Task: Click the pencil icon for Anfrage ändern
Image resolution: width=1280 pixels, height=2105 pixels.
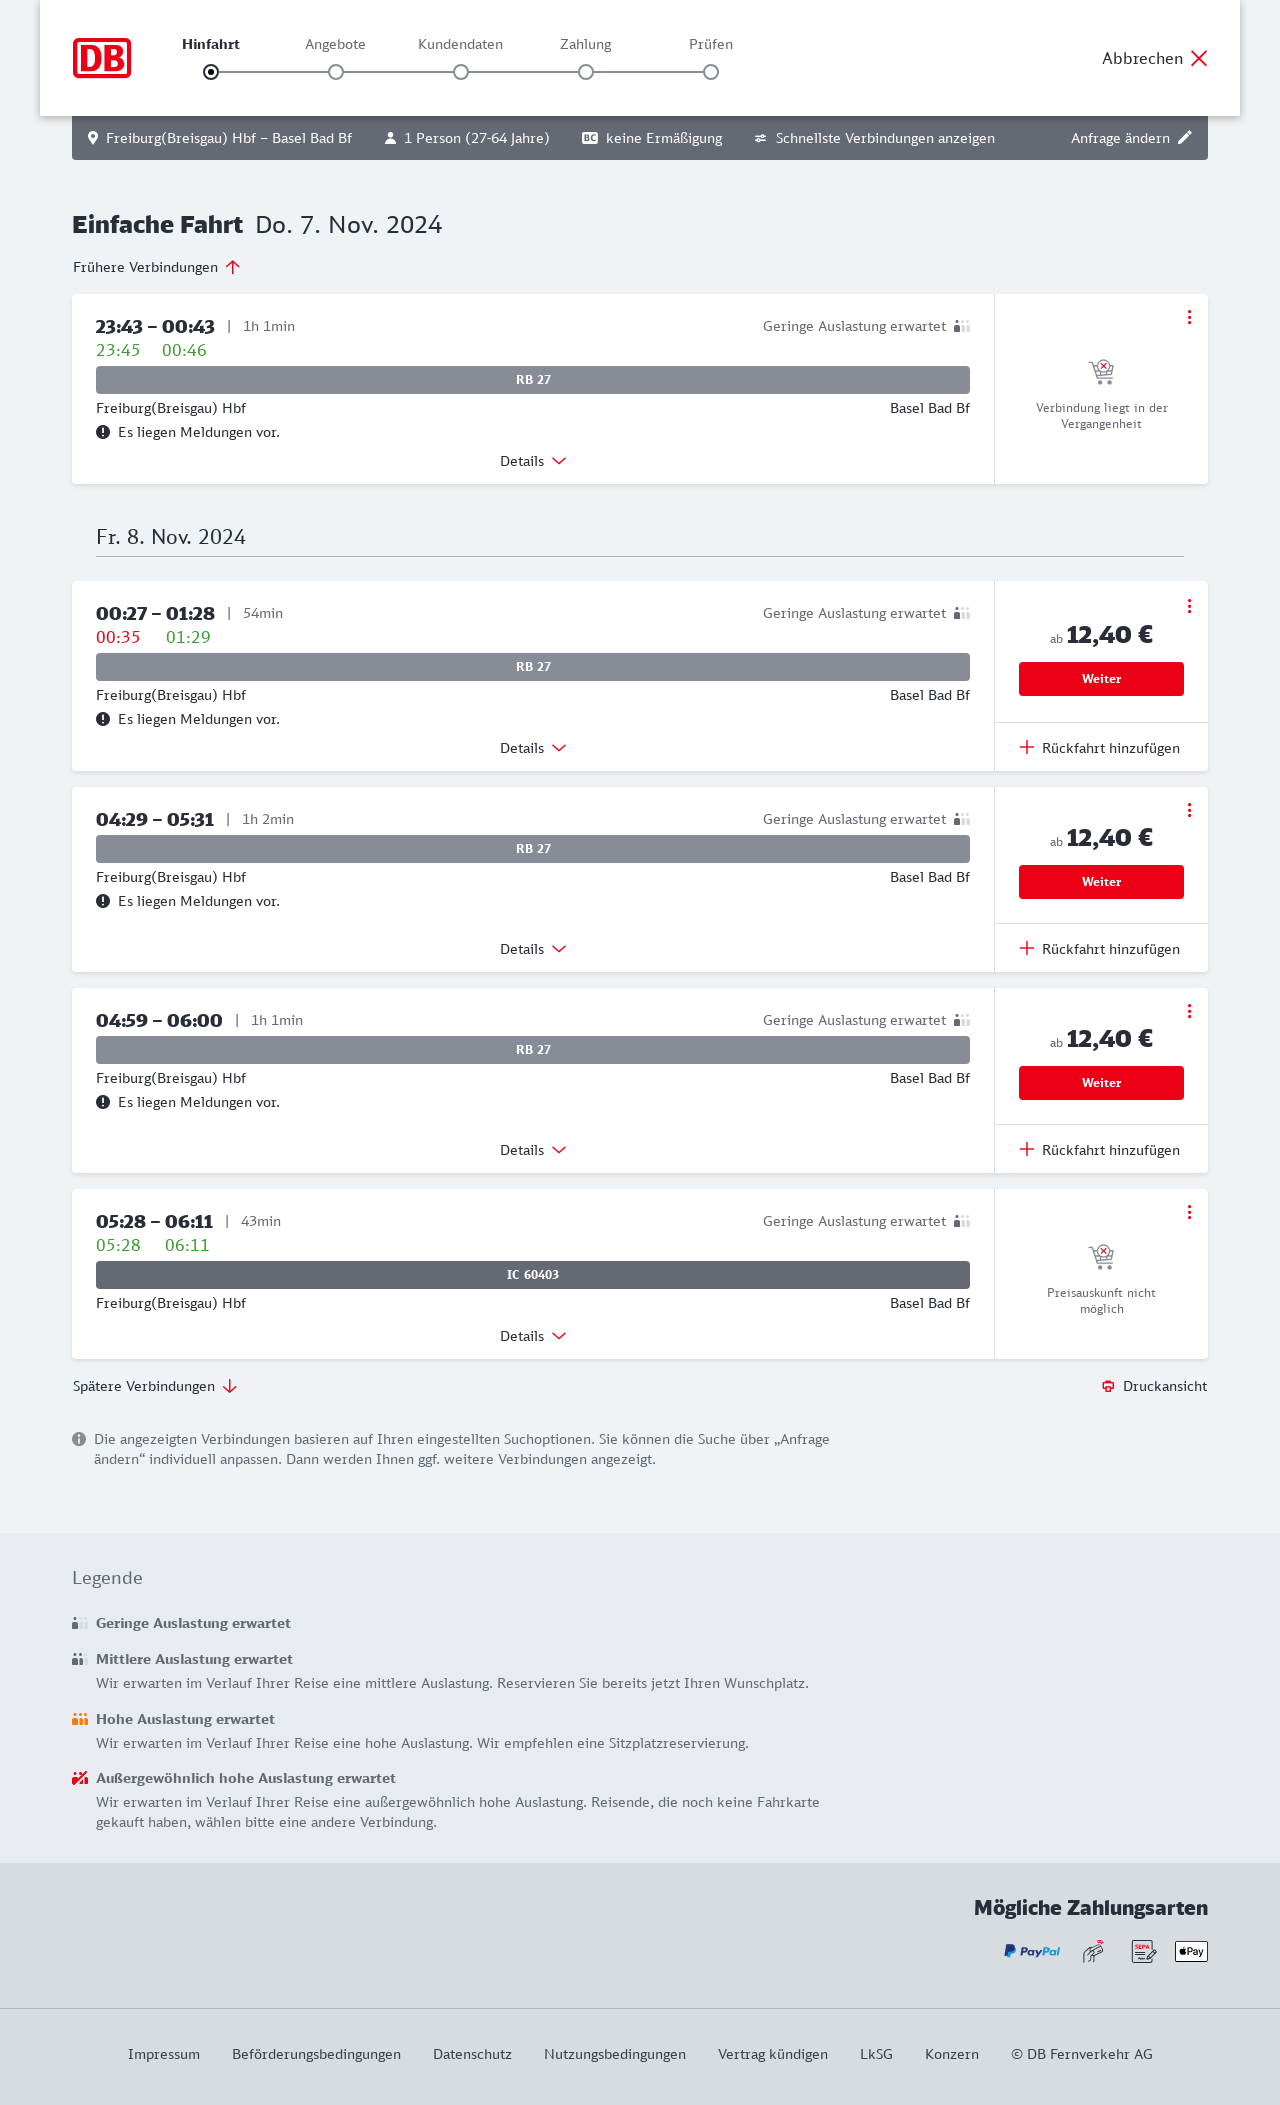Action: [x=1185, y=138]
